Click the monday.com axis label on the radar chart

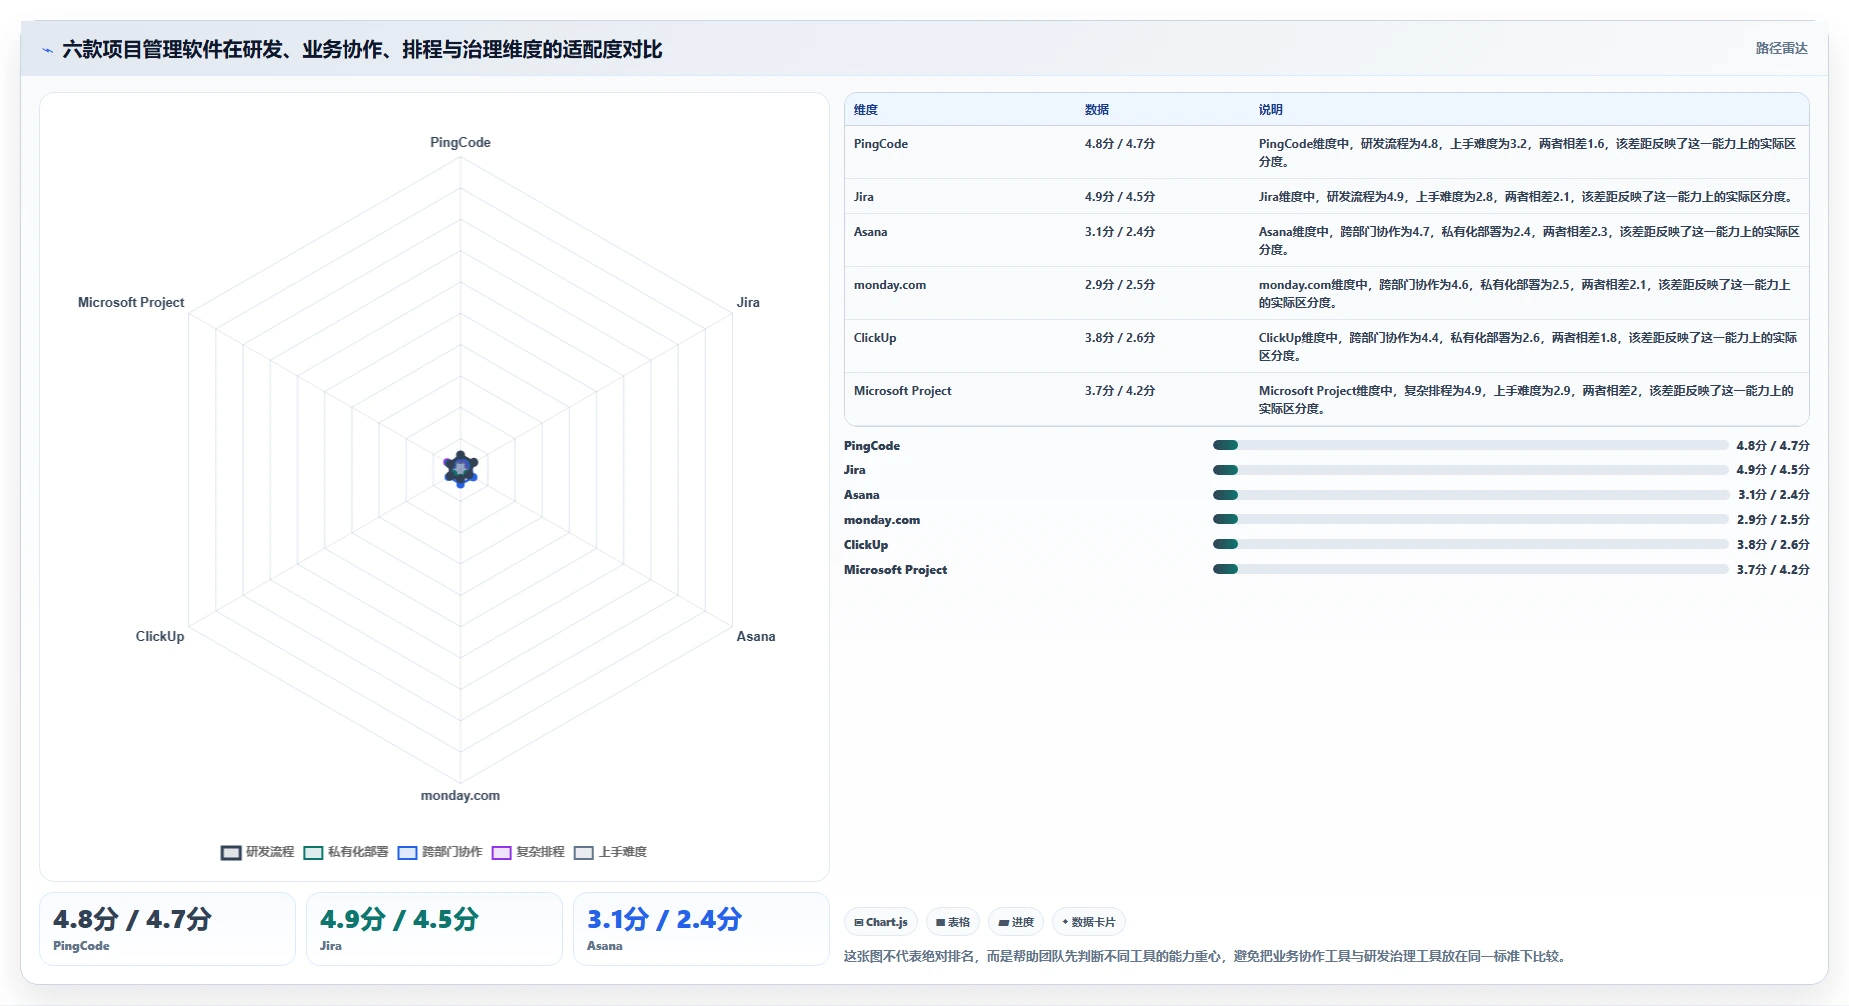[460, 796]
